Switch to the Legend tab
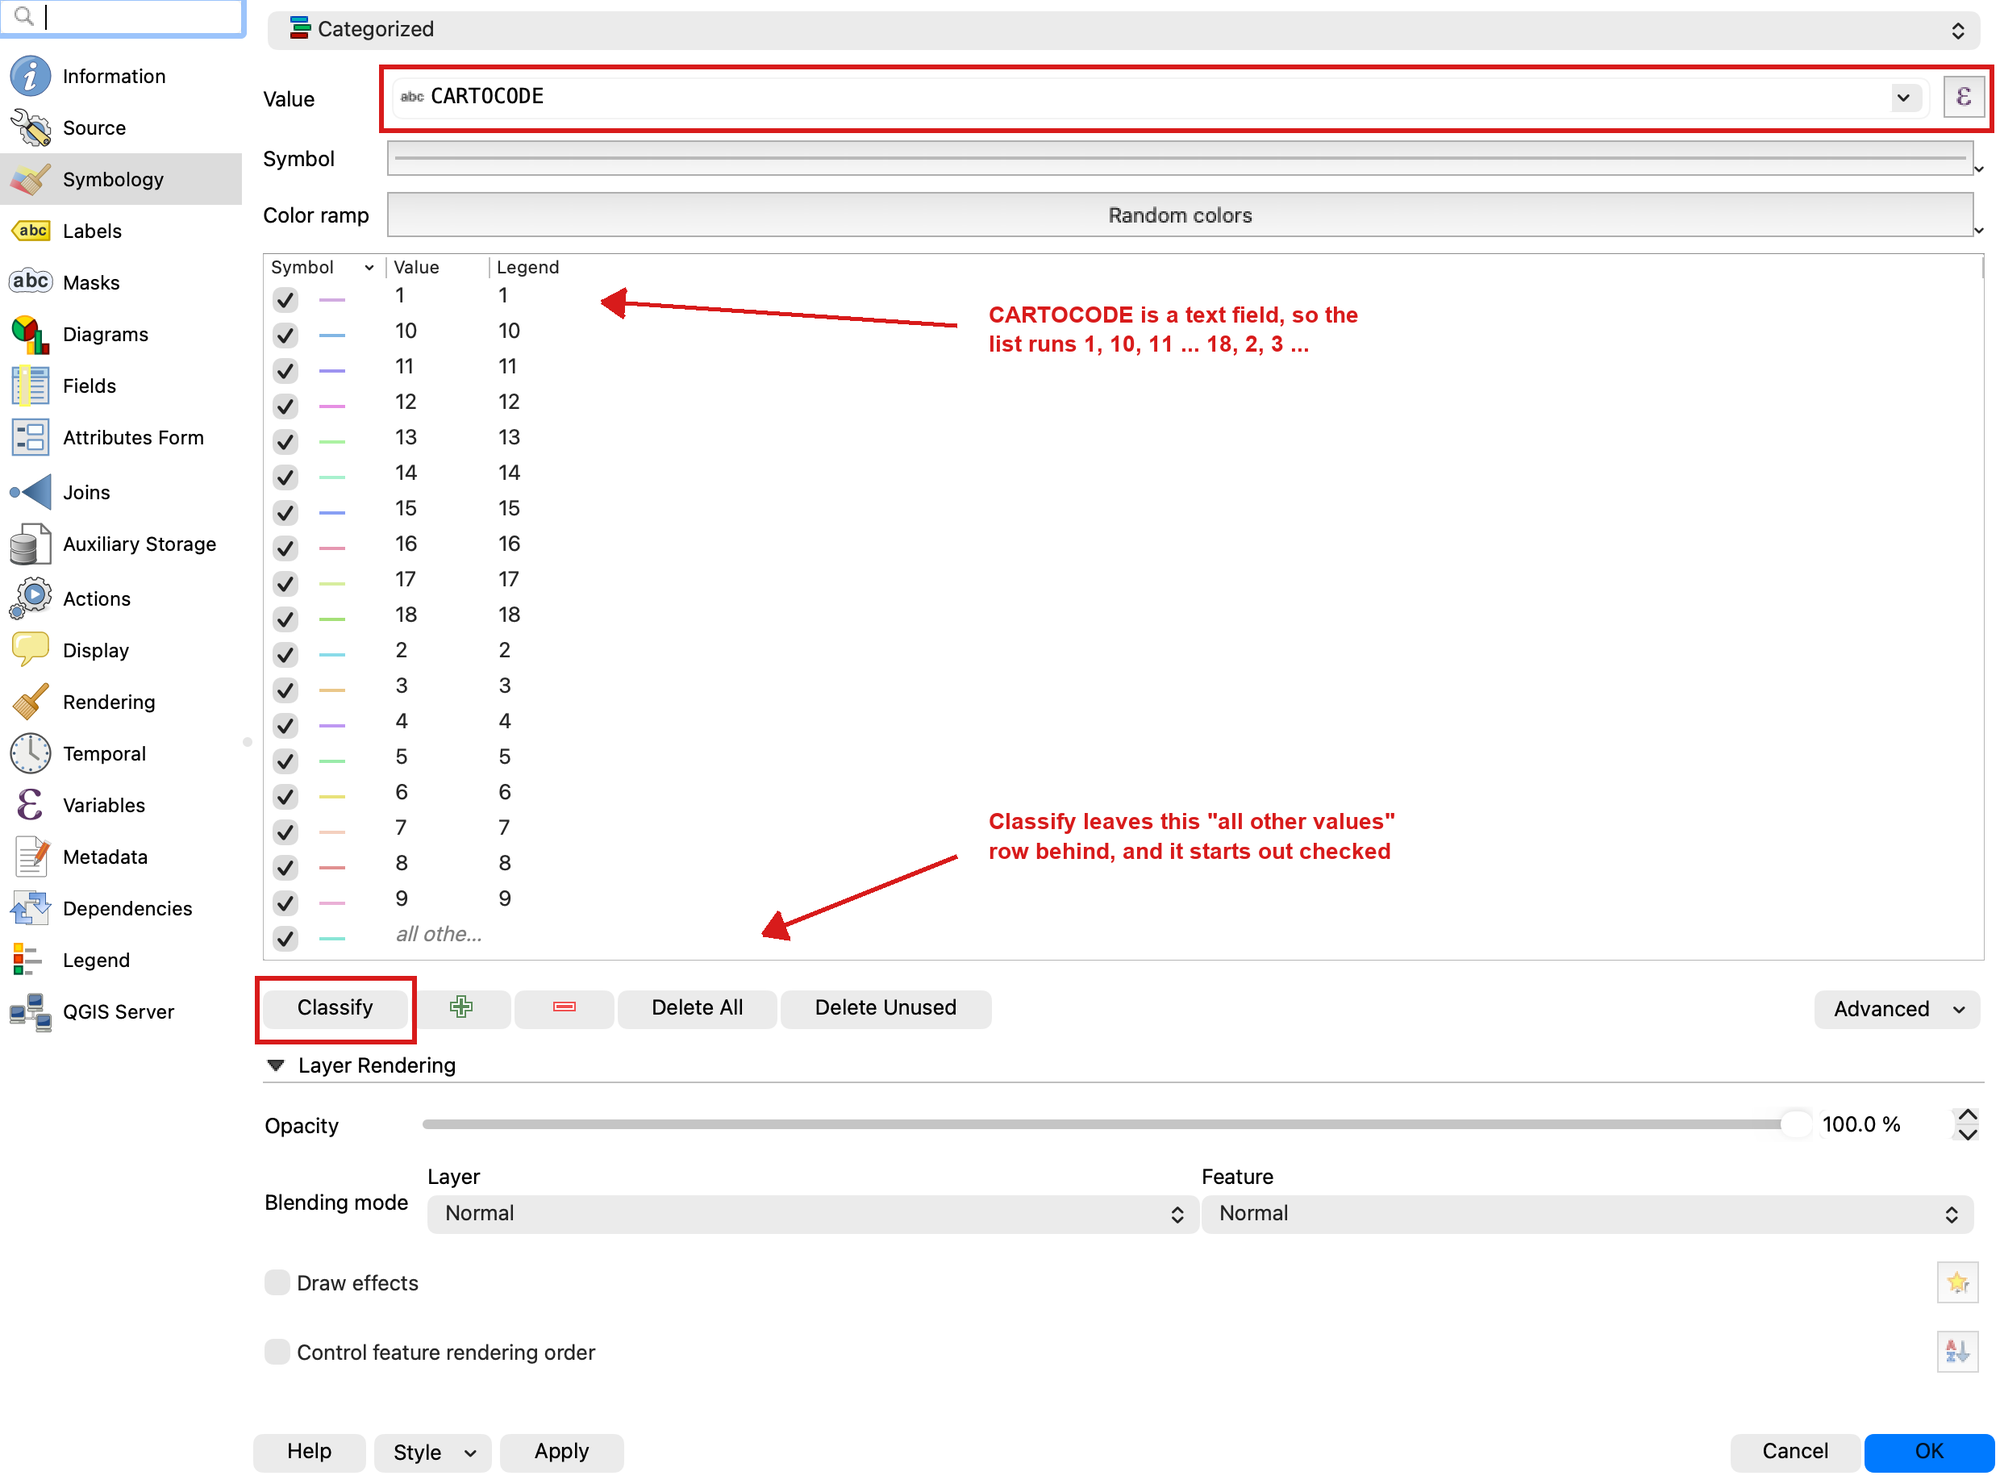 coord(120,960)
